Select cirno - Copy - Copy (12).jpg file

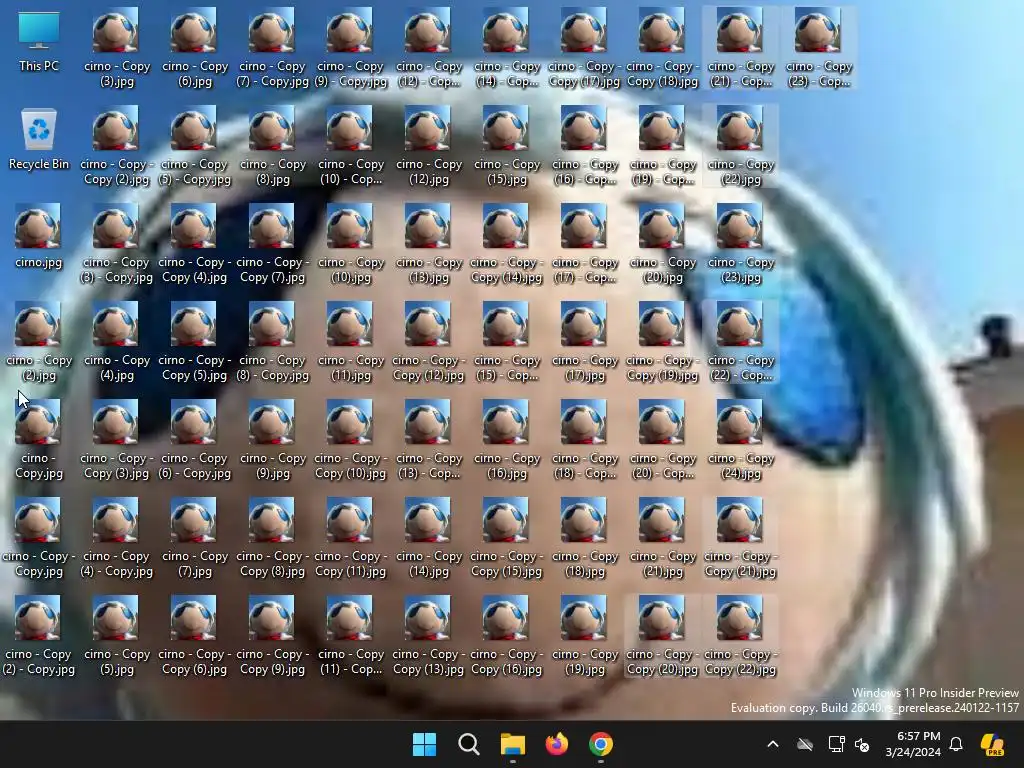pyautogui.click(x=428, y=341)
